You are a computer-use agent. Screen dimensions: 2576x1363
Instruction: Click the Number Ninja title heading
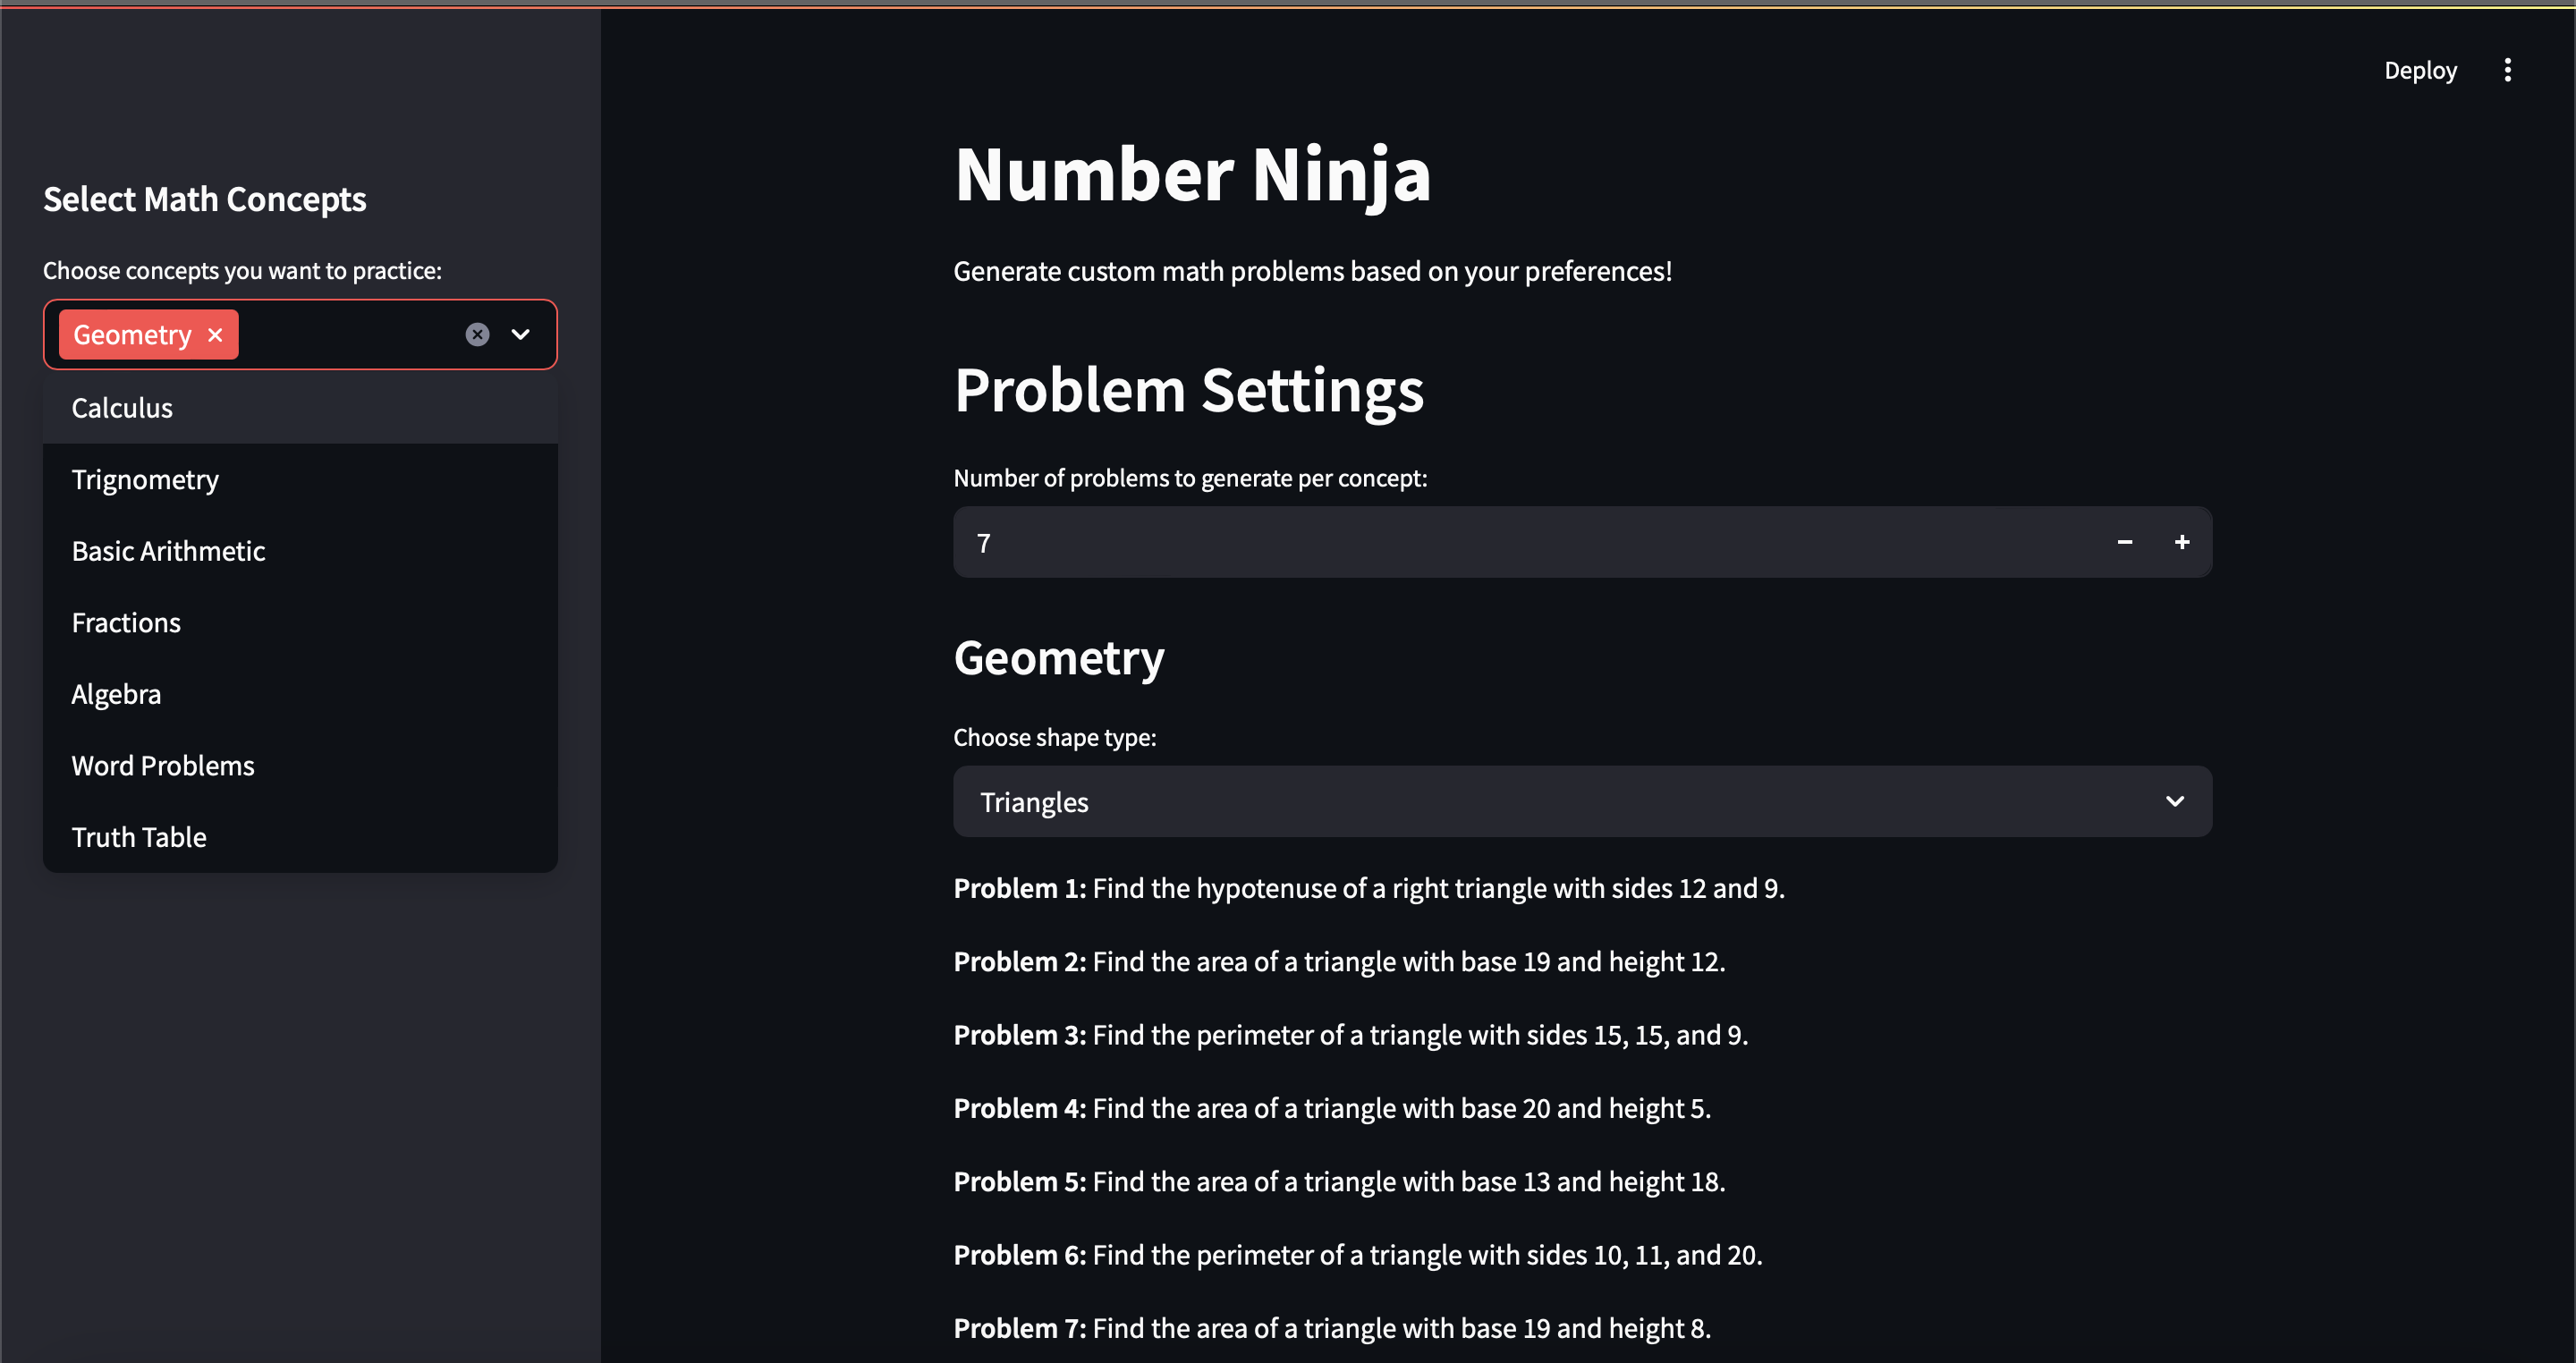pos(1192,175)
